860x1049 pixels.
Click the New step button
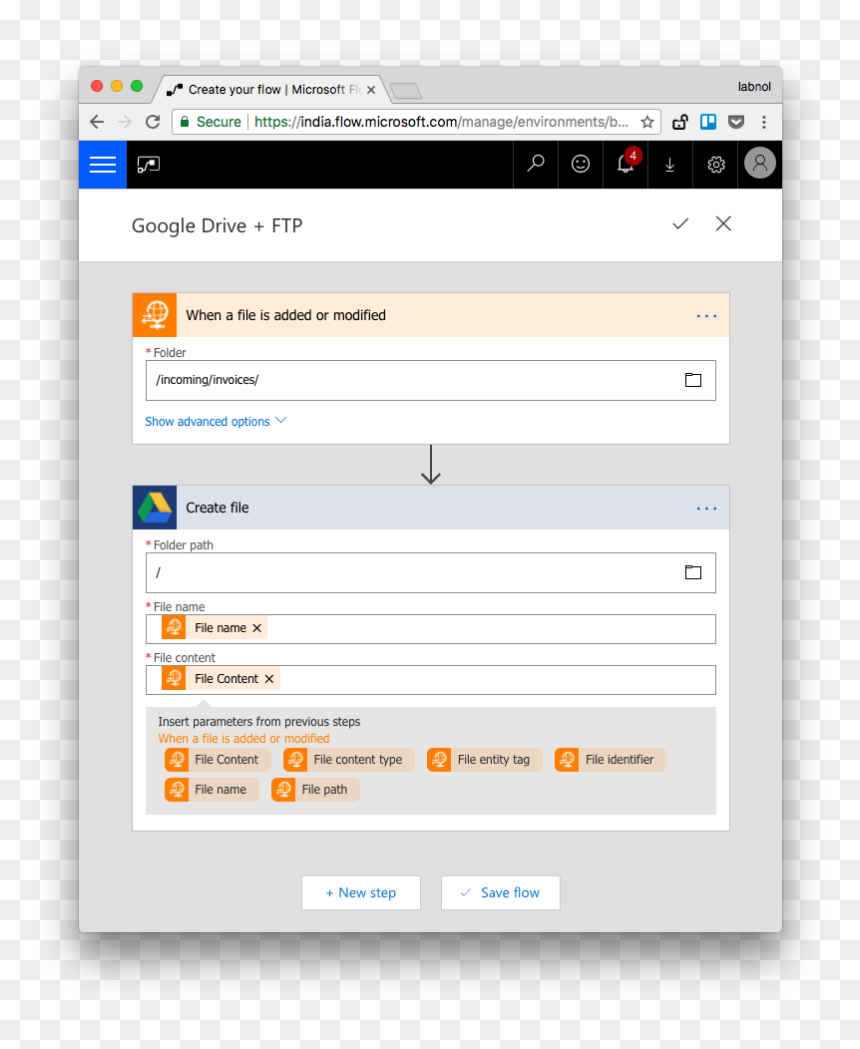coord(361,892)
